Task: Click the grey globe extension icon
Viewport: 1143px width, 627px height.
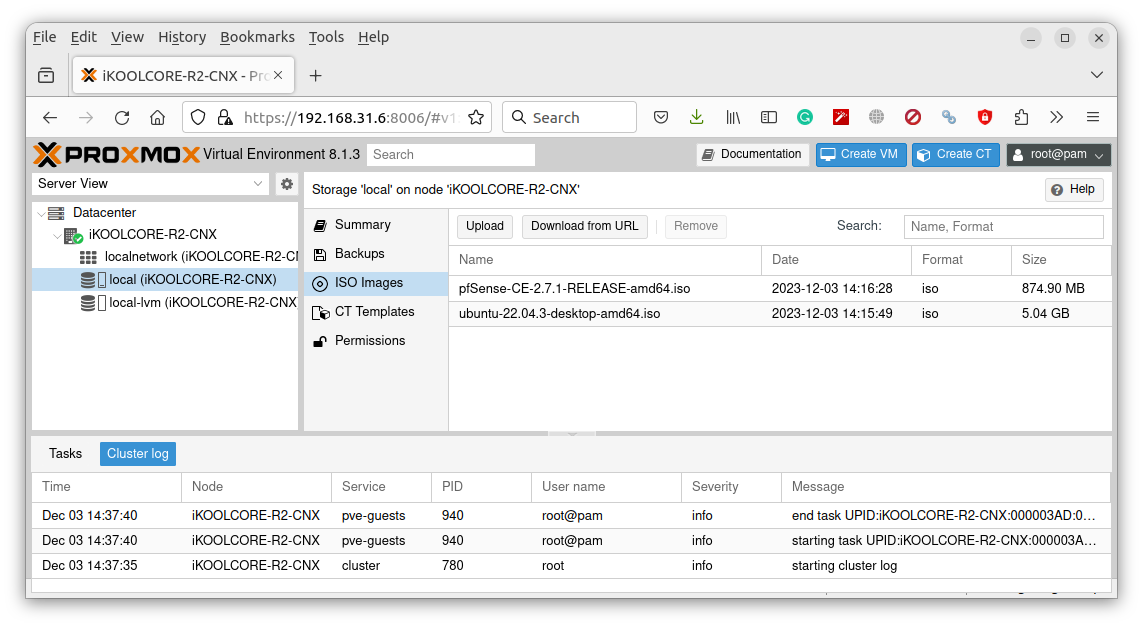Action: point(876,117)
